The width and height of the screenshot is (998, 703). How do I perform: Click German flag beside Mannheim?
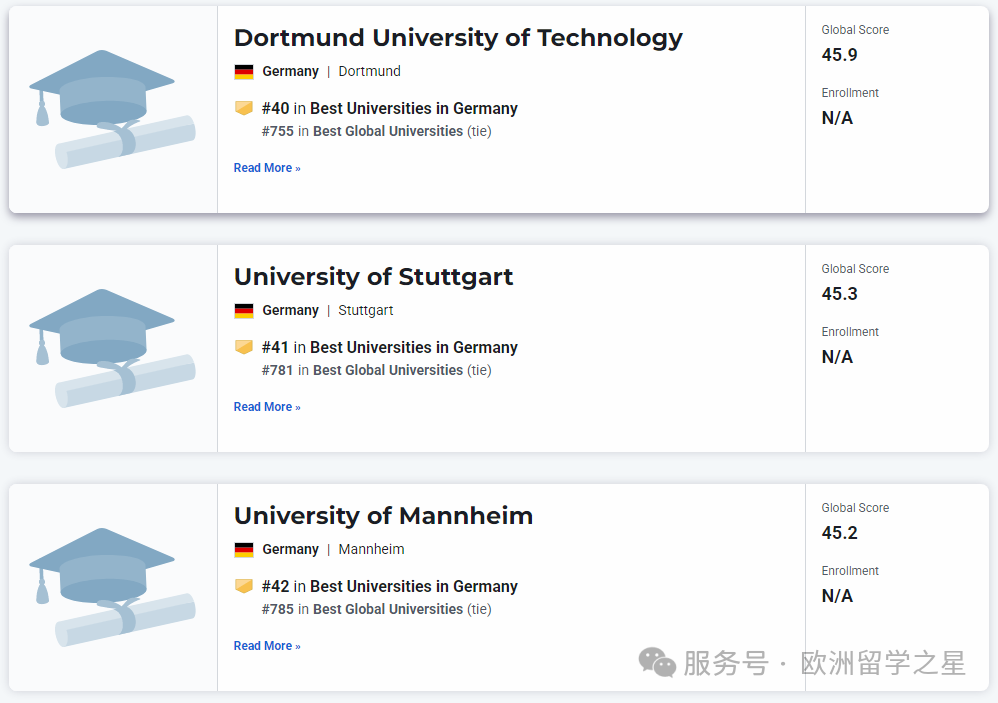coord(244,550)
